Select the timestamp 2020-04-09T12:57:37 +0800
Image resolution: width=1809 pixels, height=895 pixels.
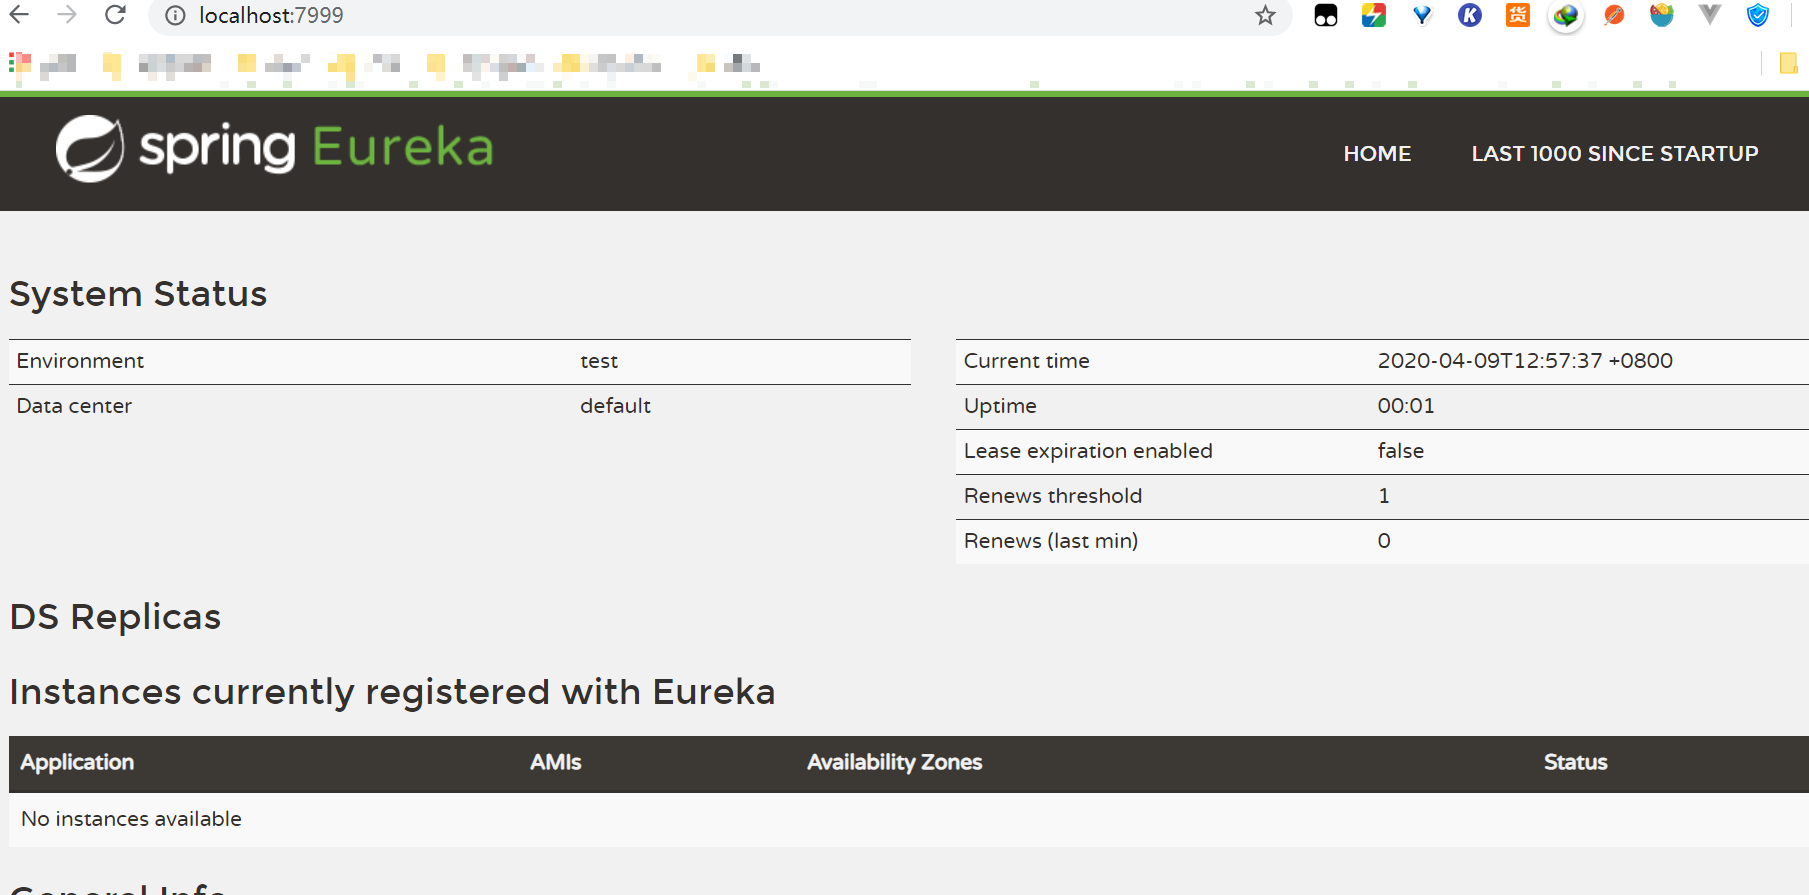[1525, 361]
